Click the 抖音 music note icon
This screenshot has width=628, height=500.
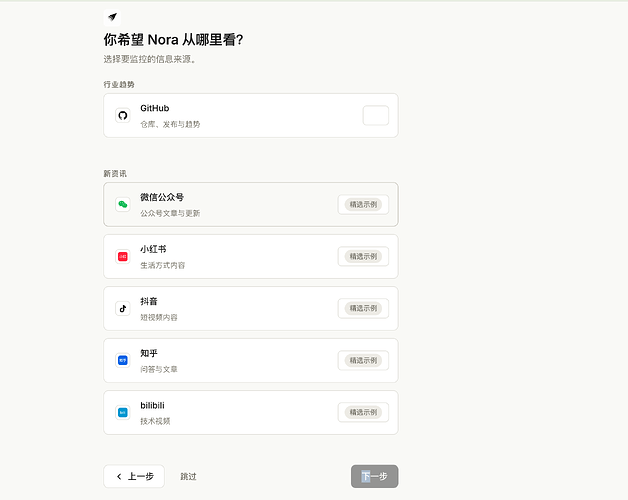(x=123, y=308)
